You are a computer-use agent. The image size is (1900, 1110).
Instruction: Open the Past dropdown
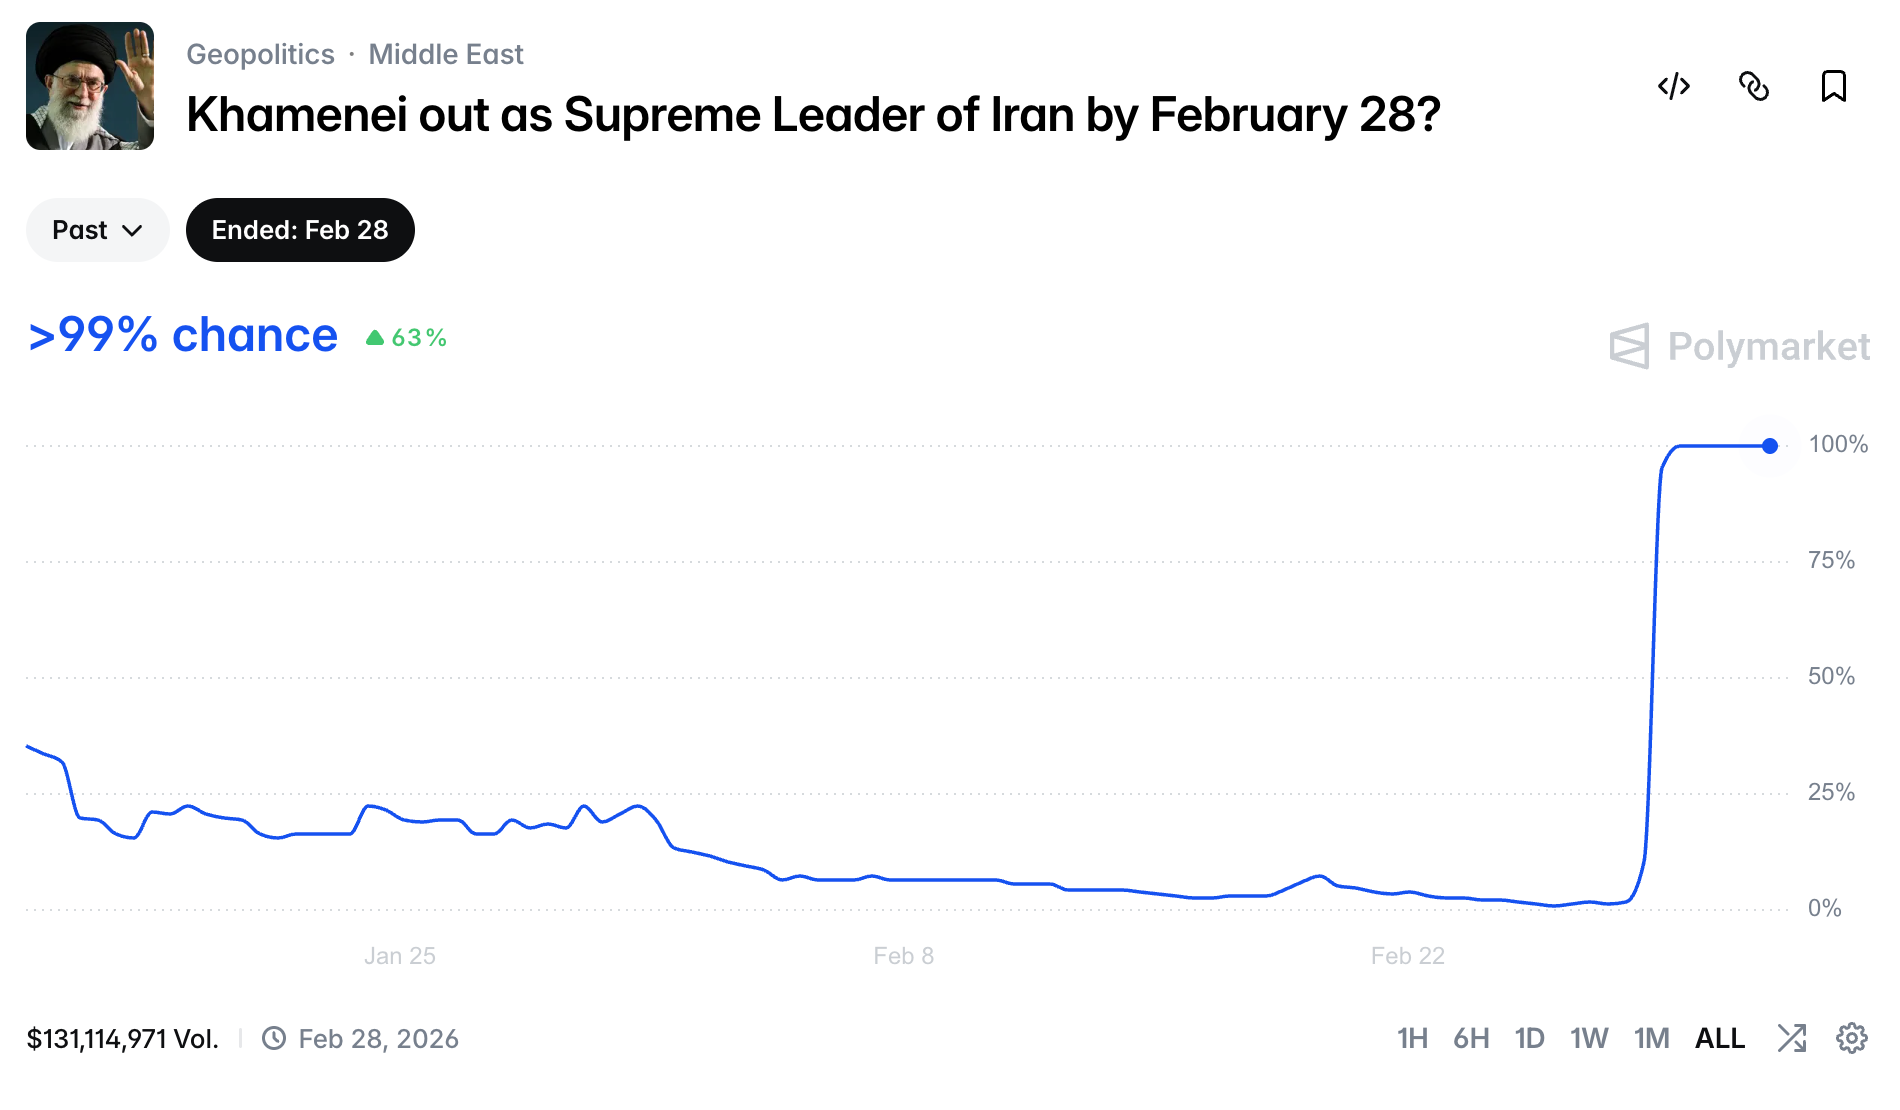(x=97, y=230)
